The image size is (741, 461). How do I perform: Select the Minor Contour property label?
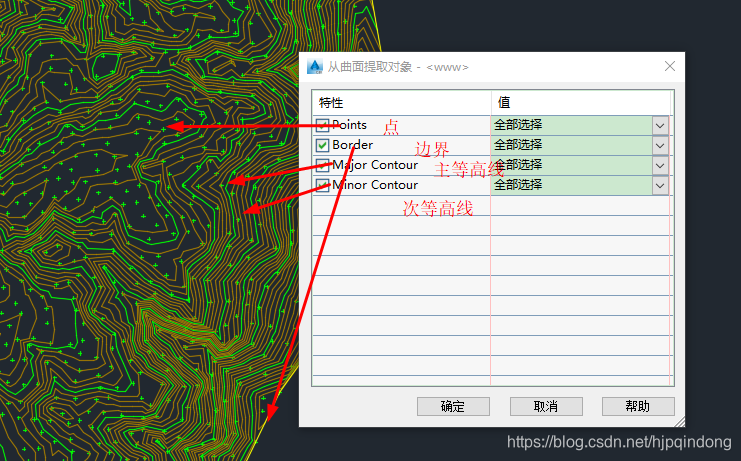(375, 185)
